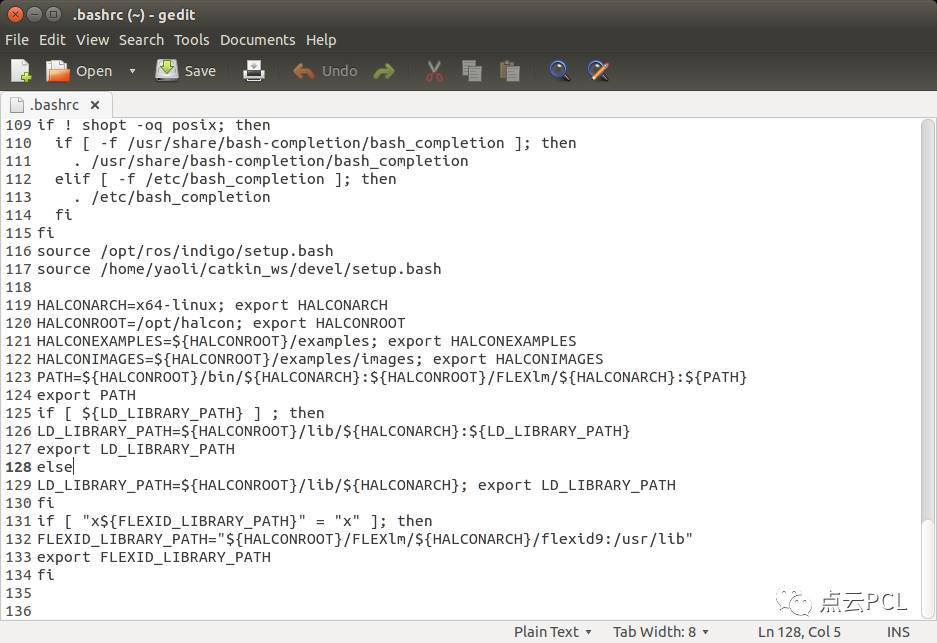
Task: Cut the selection with the scissors icon
Action: [434, 71]
